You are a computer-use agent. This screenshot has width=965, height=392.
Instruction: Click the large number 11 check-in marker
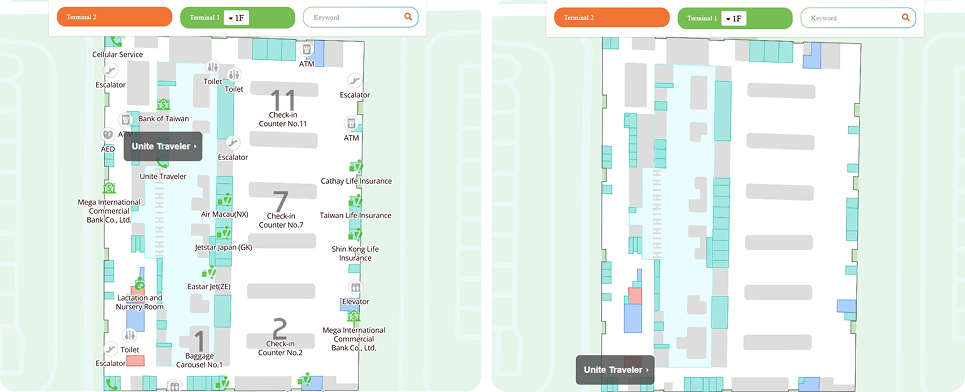(283, 100)
